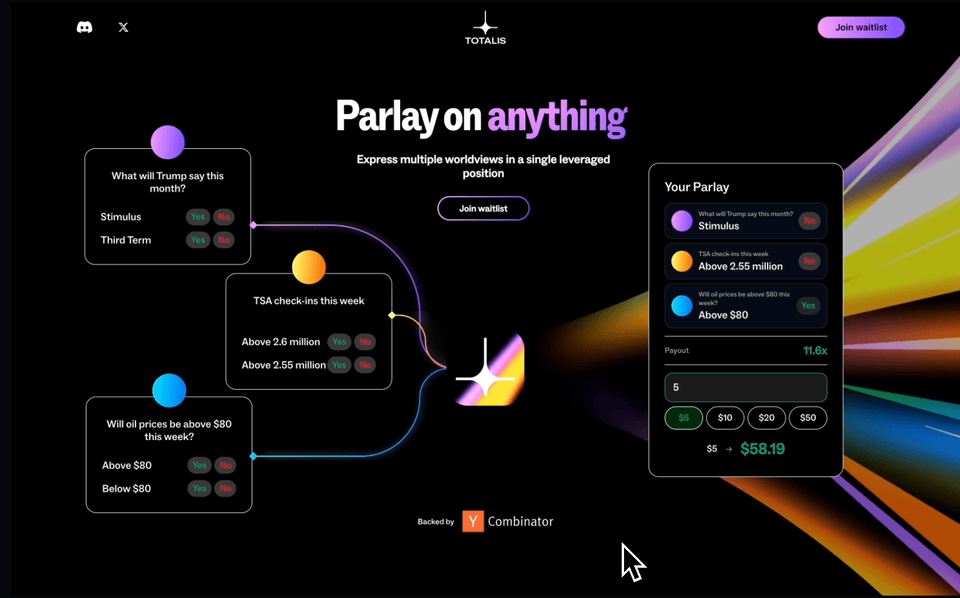Click orange orb in Above 2.55 million parlay row
The width and height of the screenshot is (960, 598).
681,261
